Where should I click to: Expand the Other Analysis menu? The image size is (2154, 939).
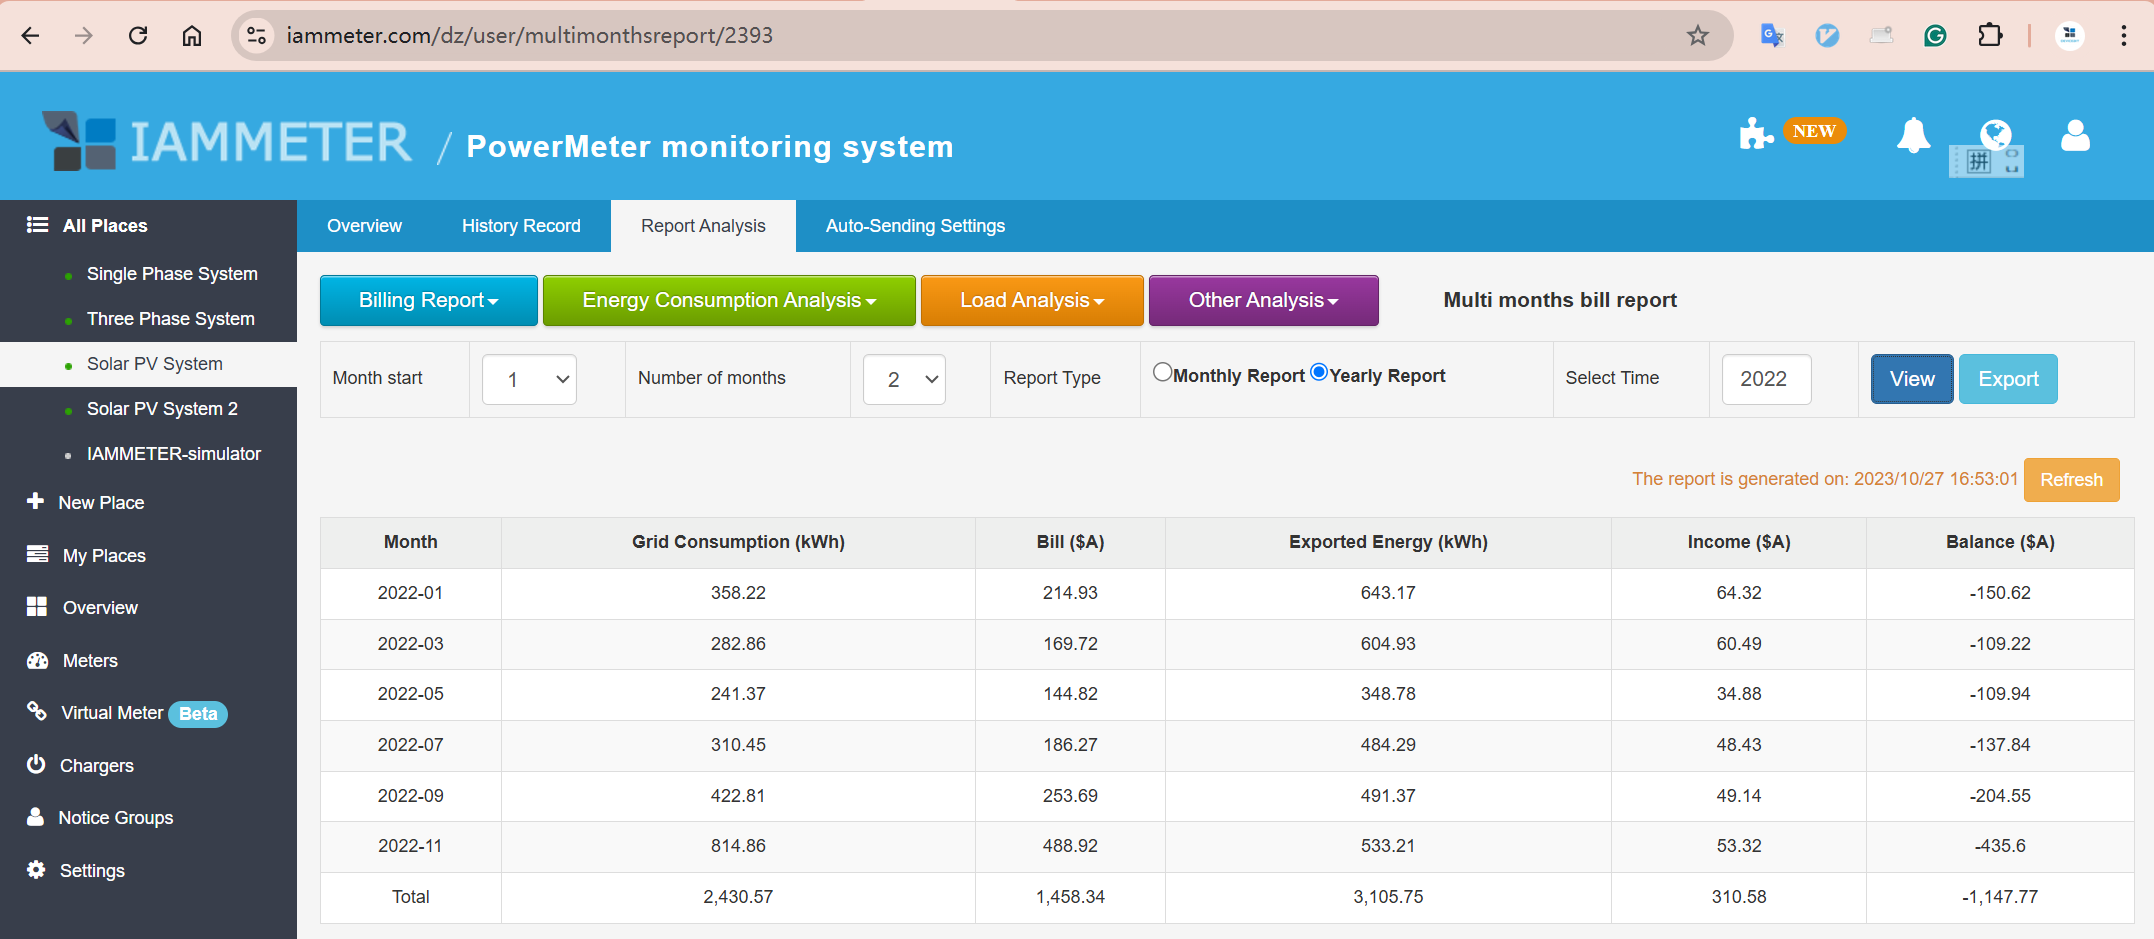pos(1263,300)
